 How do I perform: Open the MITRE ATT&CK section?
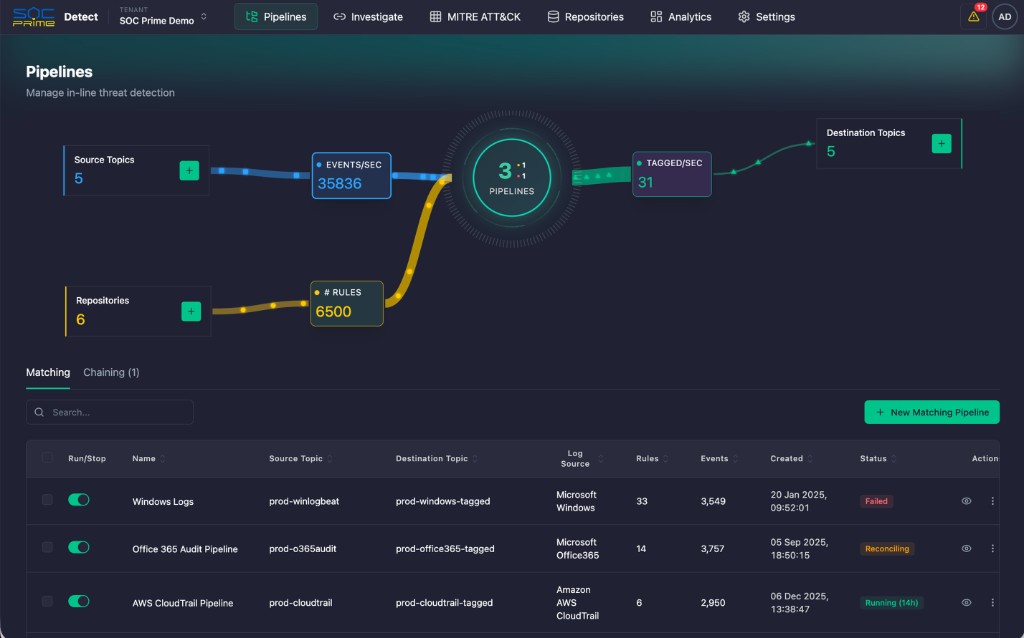click(x=475, y=16)
